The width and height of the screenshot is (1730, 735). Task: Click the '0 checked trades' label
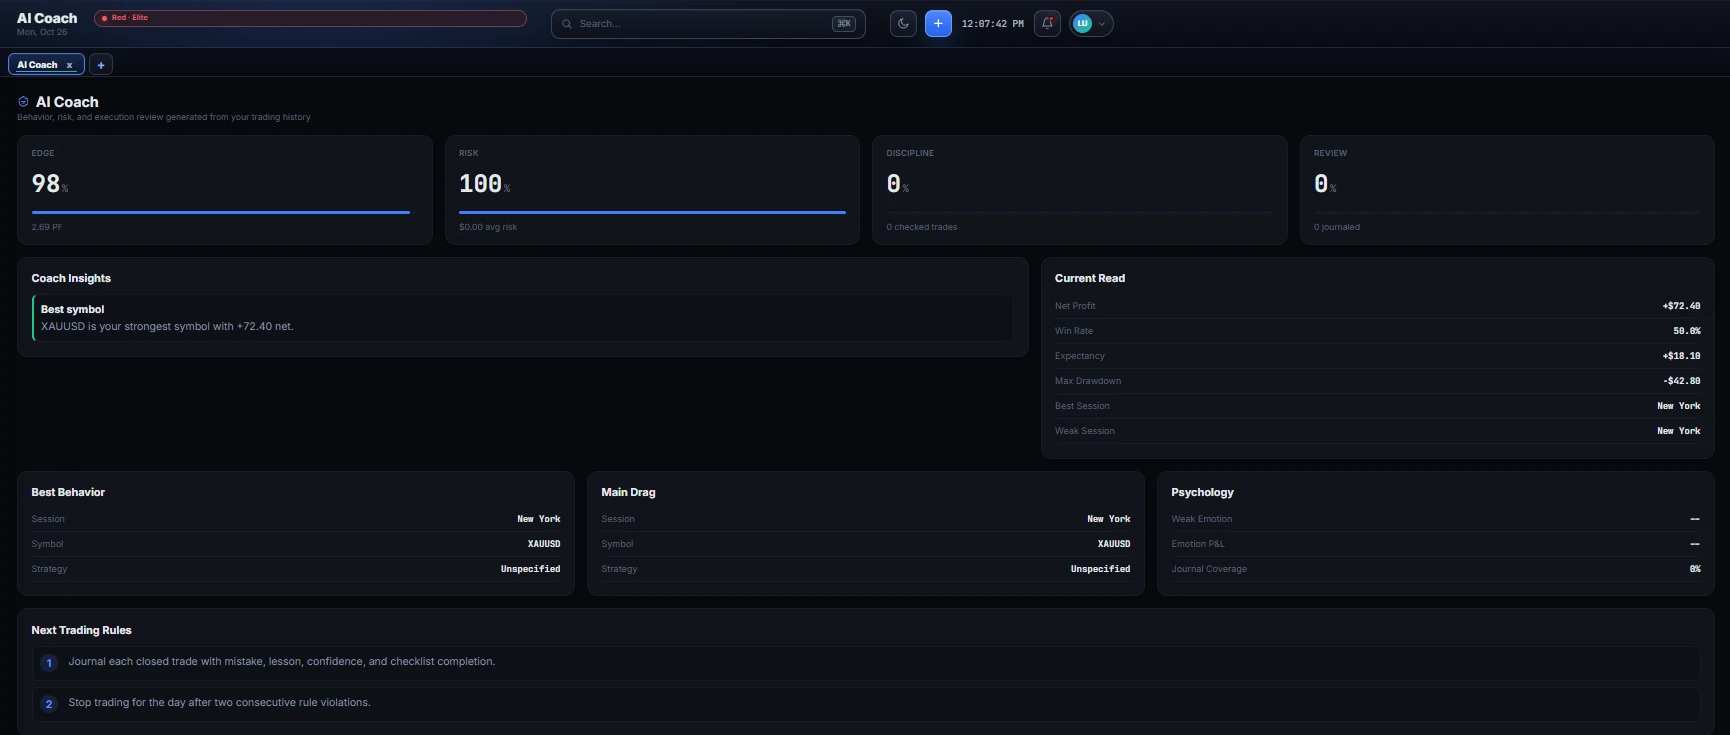point(921,227)
